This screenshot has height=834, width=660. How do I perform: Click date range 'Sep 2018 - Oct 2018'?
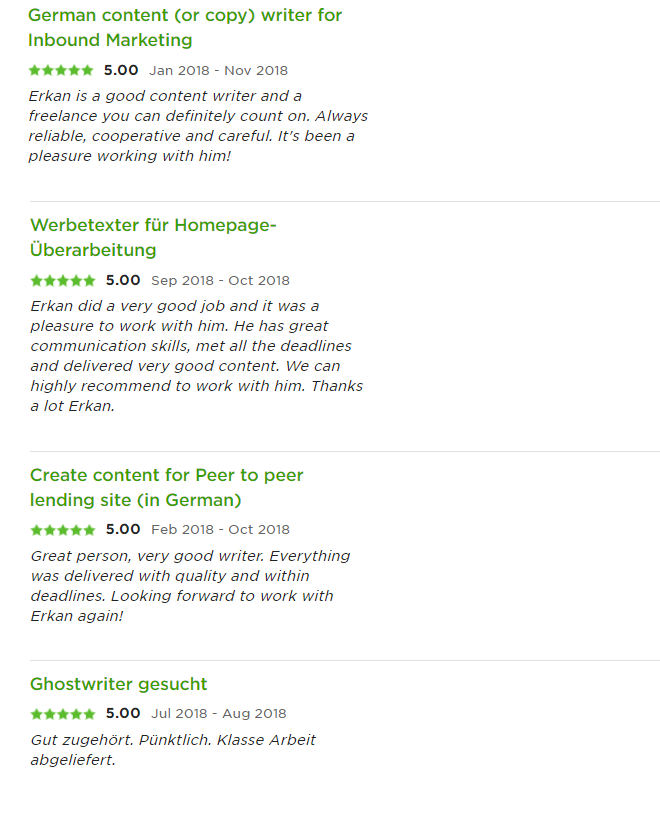tap(220, 280)
